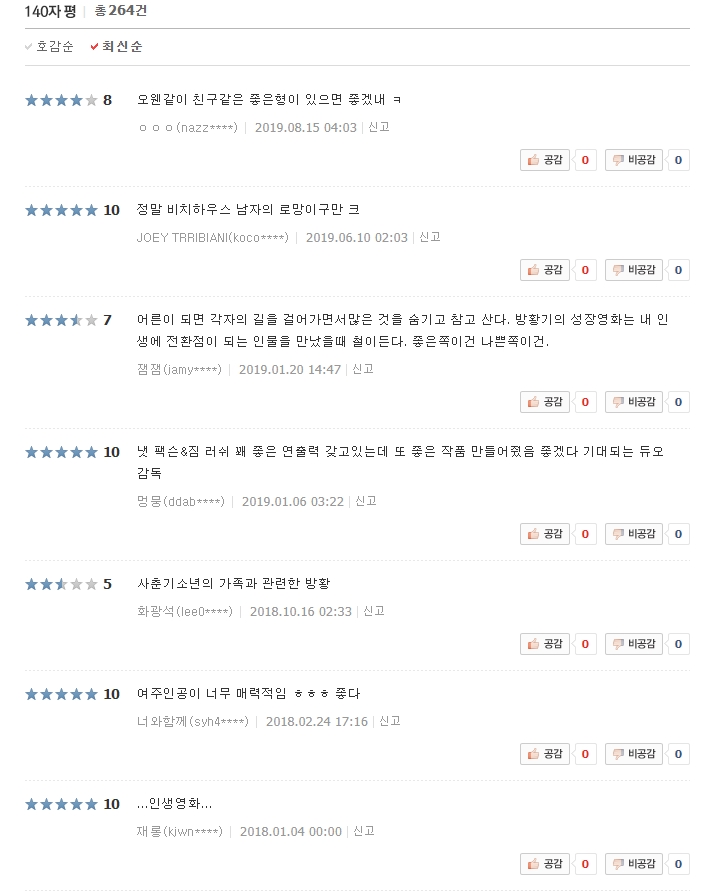Give 비공감 to the syh4**** review
This screenshot has height=893, width=714.
click(x=634, y=754)
